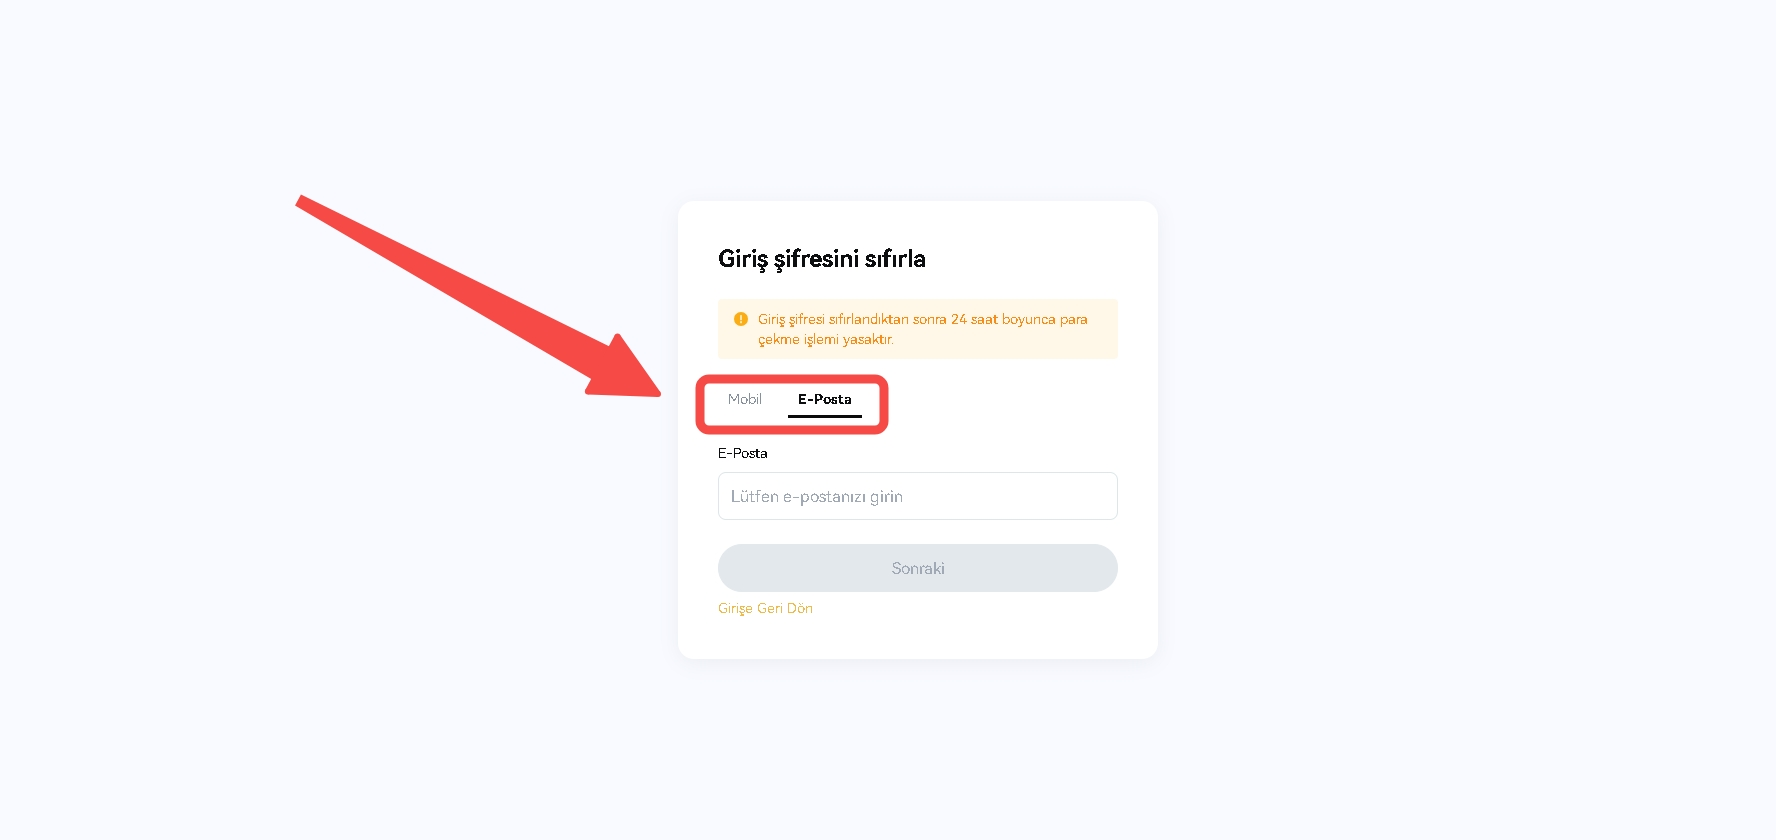The image size is (1776, 840).
Task: Click the text çekme işlemi yasaktır
Action: coord(825,339)
